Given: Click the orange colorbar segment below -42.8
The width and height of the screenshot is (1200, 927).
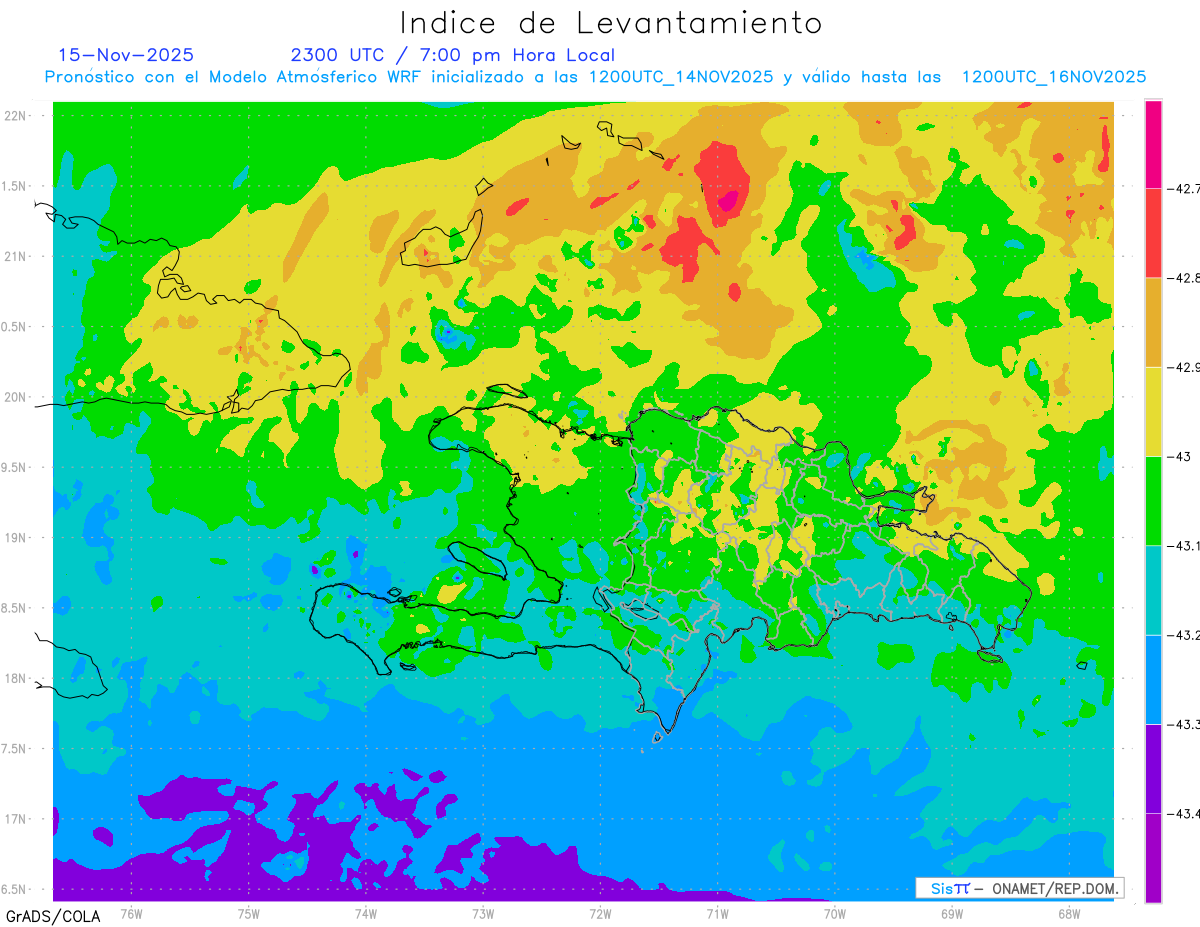Looking at the screenshot, I should pyautogui.click(x=1153, y=322).
